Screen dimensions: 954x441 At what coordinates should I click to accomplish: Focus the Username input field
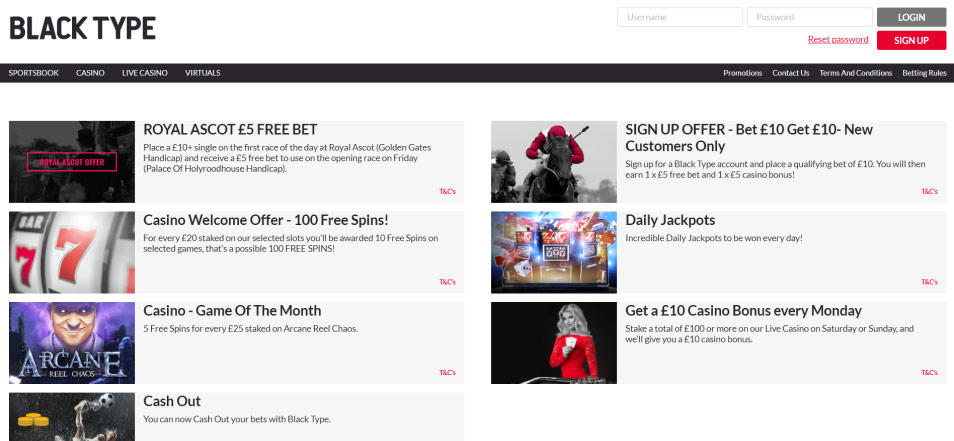tap(680, 17)
